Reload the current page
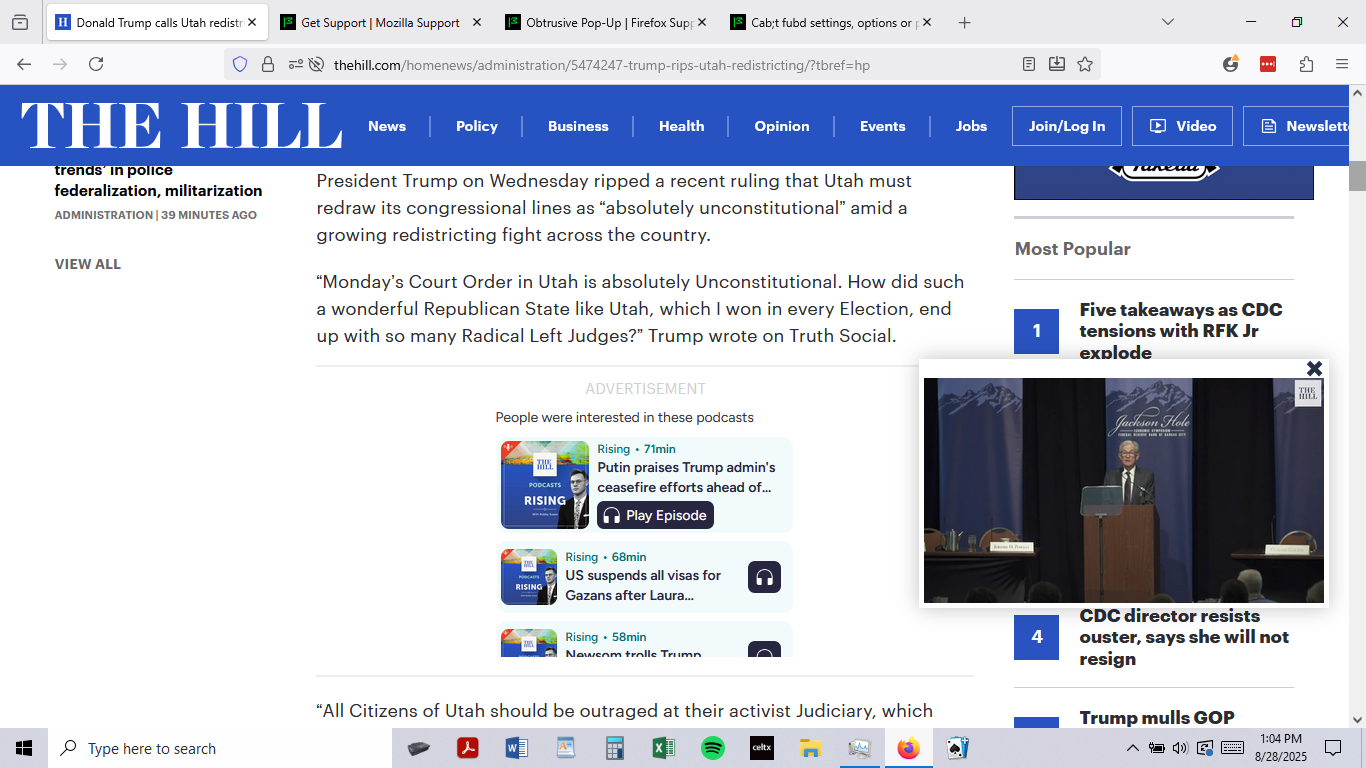 (96, 64)
